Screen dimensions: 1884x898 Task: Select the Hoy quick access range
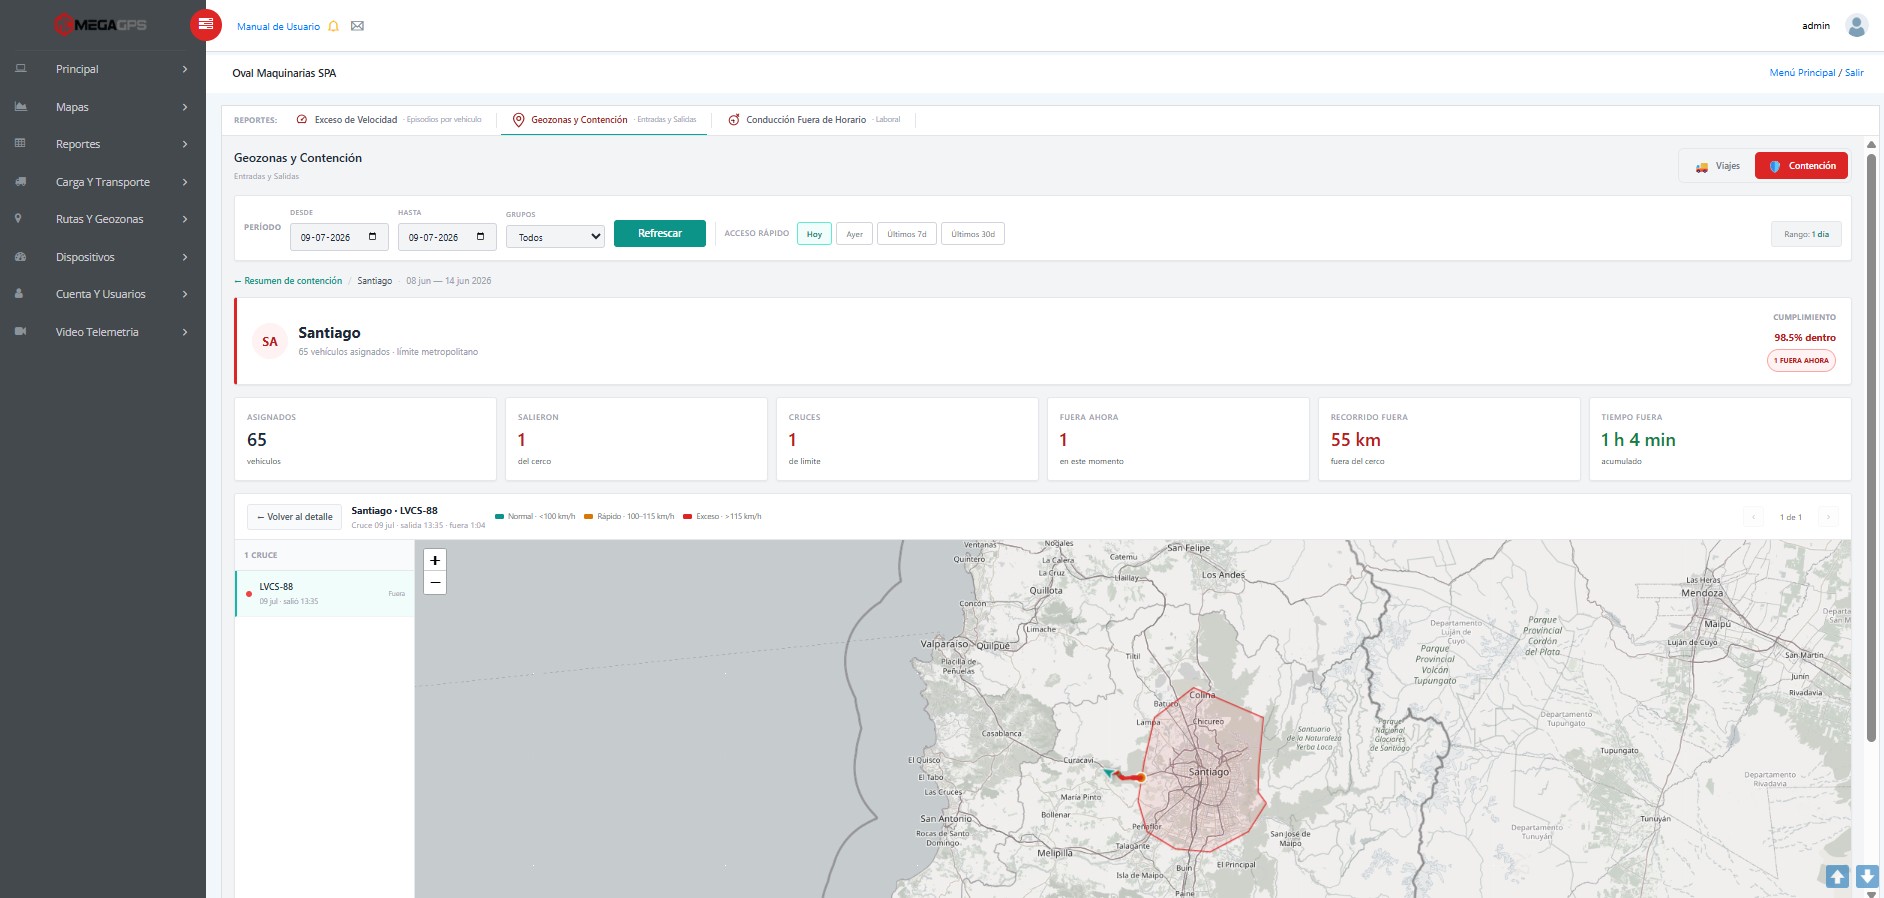[814, 234]
